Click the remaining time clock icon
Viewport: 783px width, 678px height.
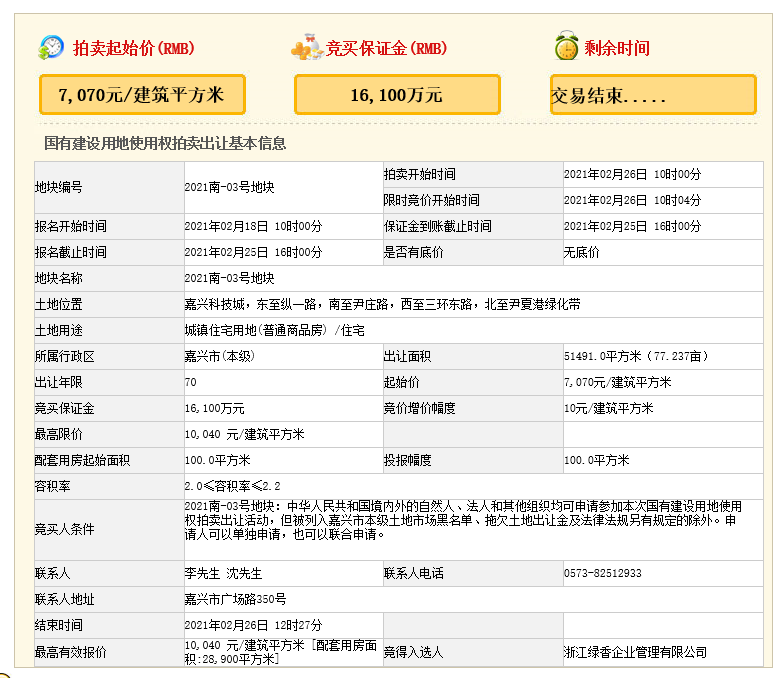[x=566, y=47]
